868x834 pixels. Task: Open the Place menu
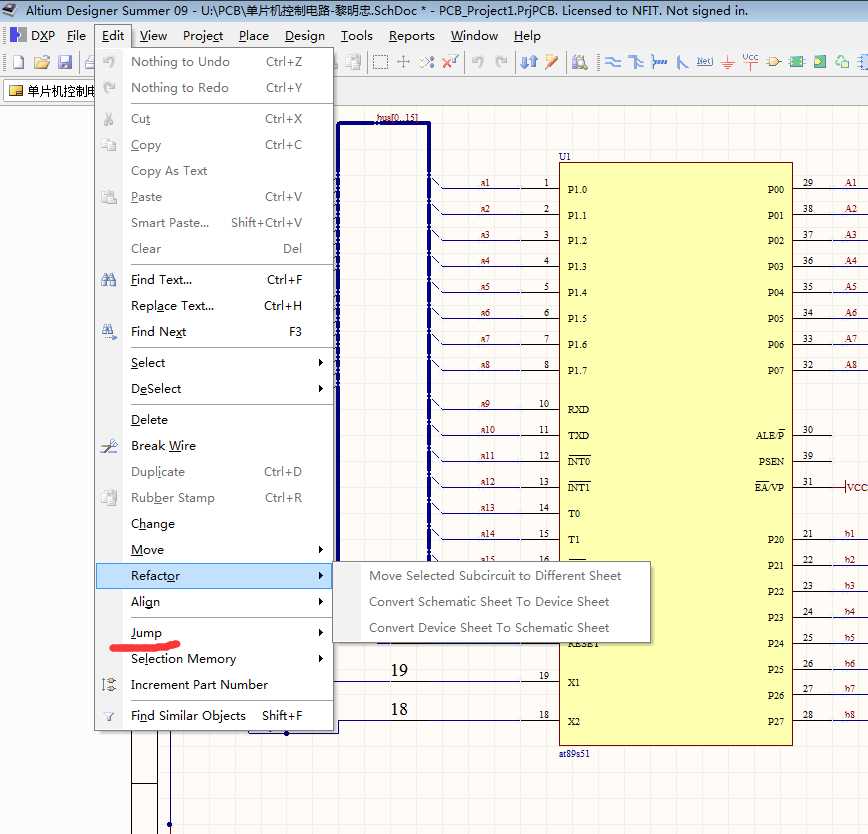pyautogui.click(x=254, y=36)
